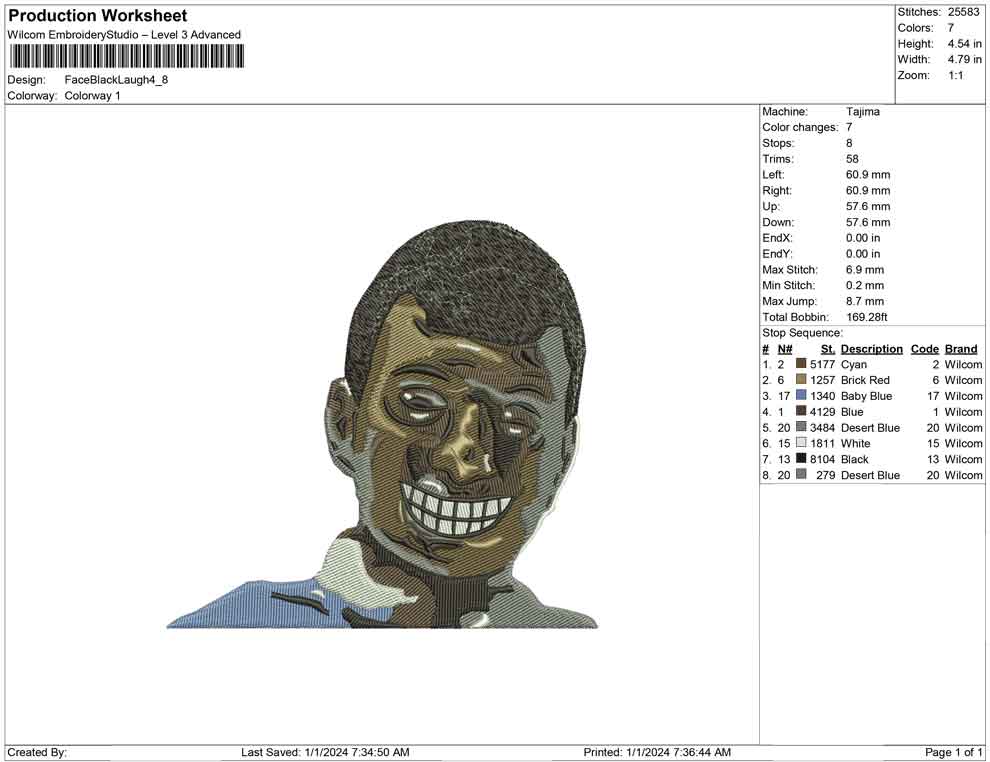Click the Width value '4.79 in'
Image resolution: width=990 pixels, height=762 pixels.
pos(964,59)
